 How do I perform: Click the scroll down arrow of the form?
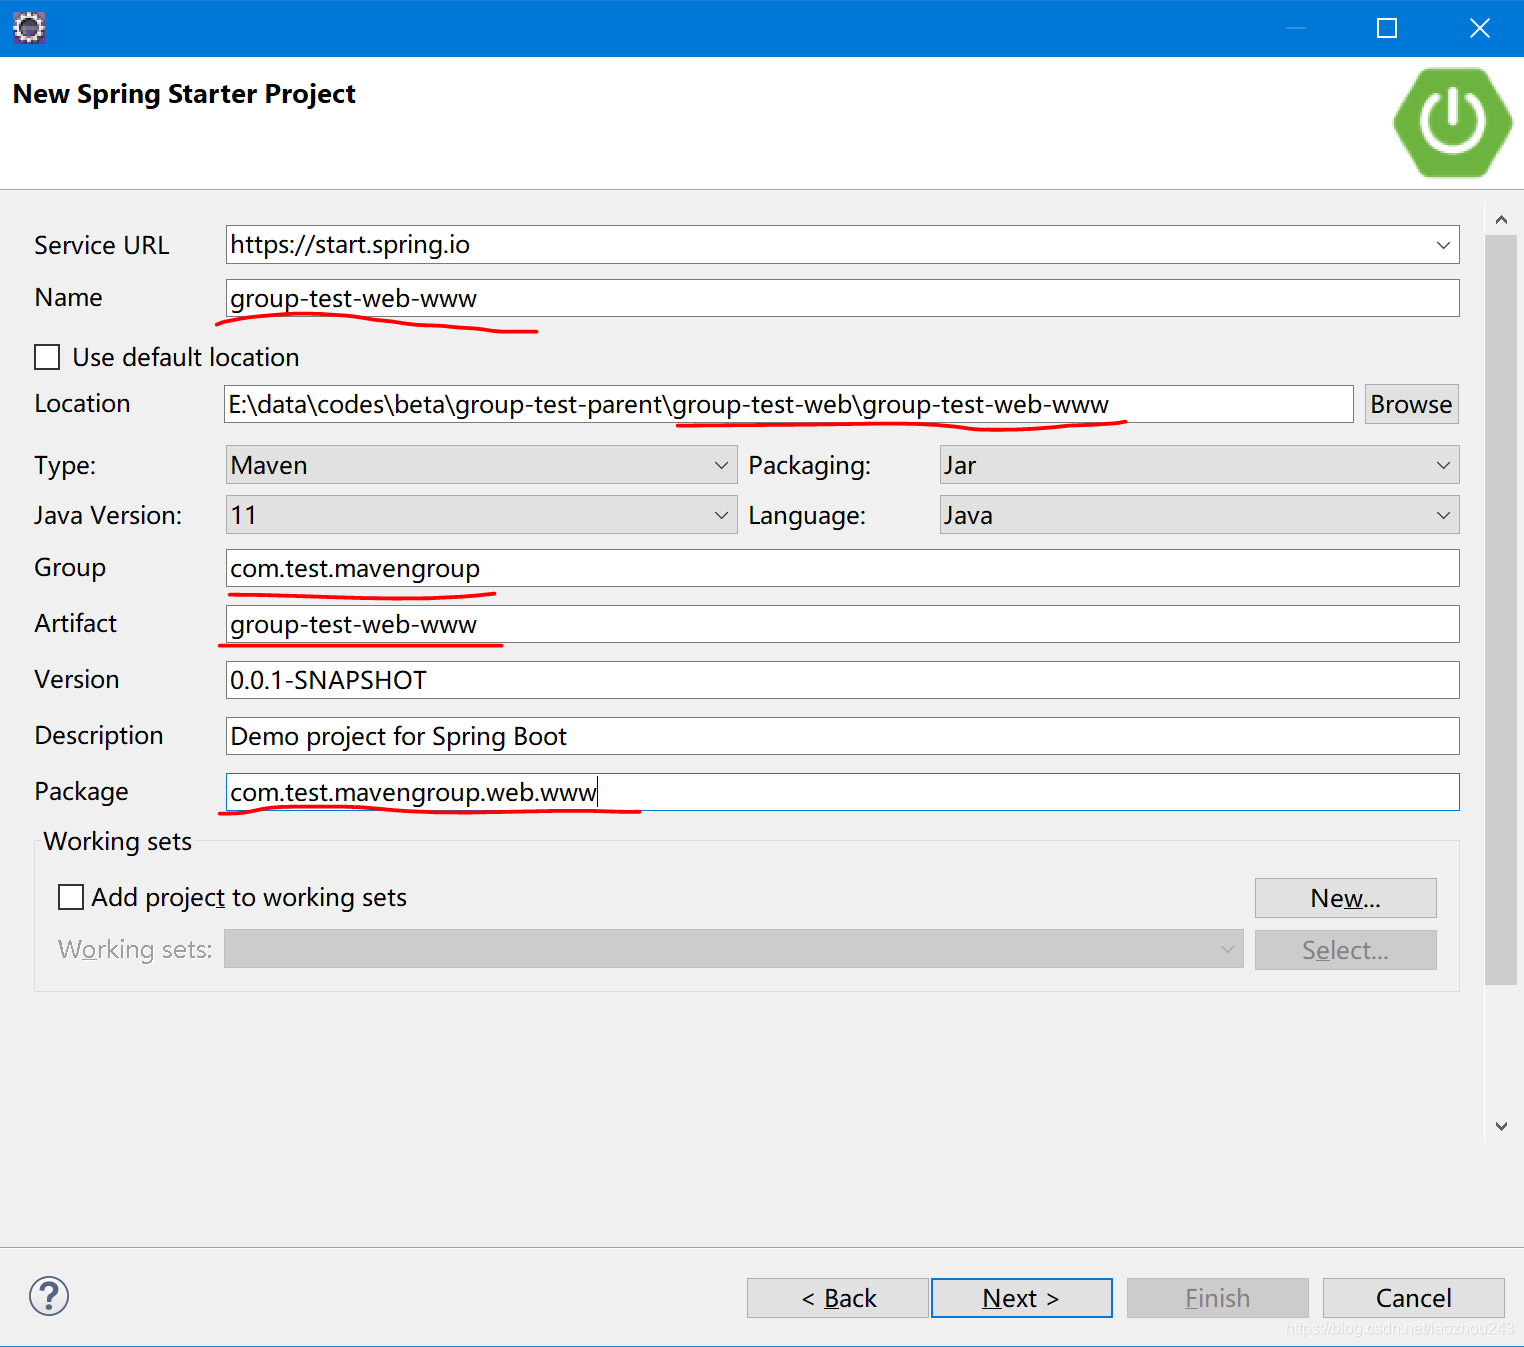click(x=1501, y=1126)
